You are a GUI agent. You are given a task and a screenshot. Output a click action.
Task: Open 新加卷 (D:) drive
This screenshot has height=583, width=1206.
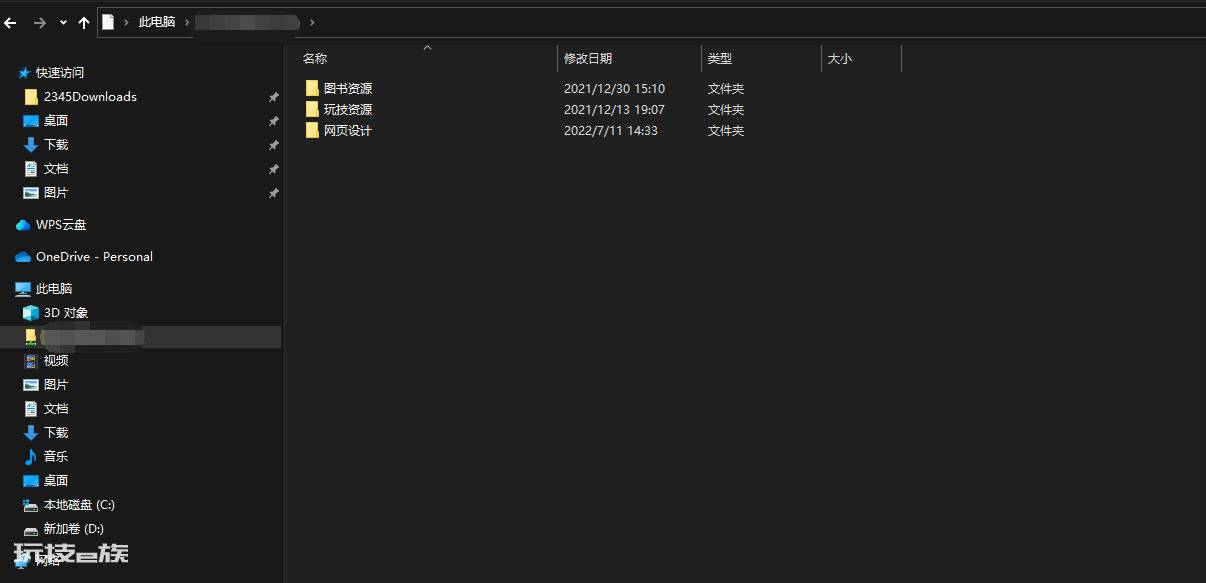73,528
